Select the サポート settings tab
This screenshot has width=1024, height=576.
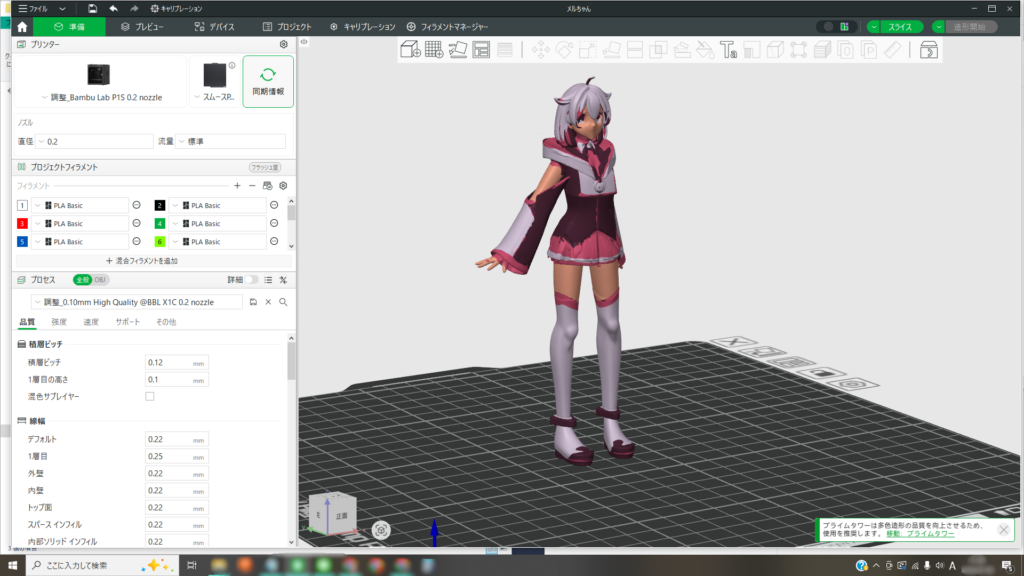(127, 322)
